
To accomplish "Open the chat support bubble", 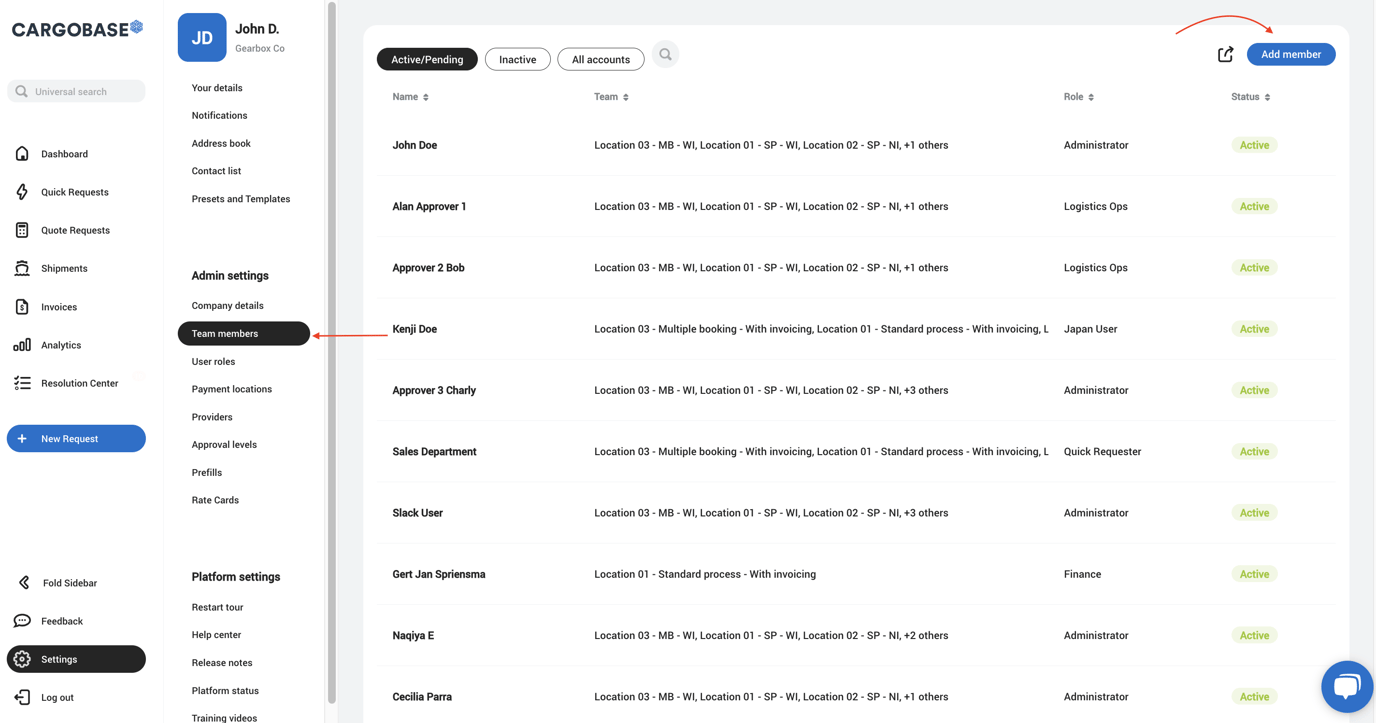I will tap(1346, 686).
